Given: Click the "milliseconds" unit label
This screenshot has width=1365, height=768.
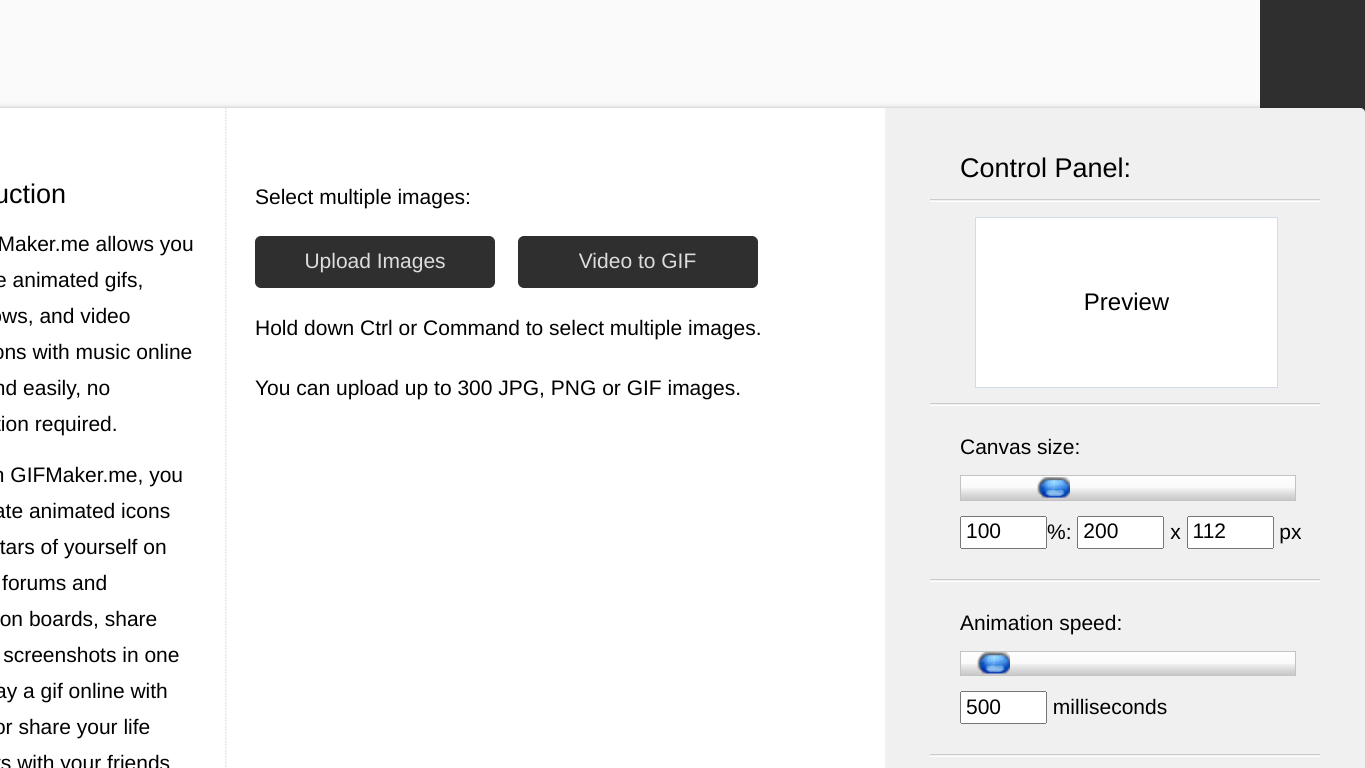Looking at the screenshot, I should point(1110,707).
